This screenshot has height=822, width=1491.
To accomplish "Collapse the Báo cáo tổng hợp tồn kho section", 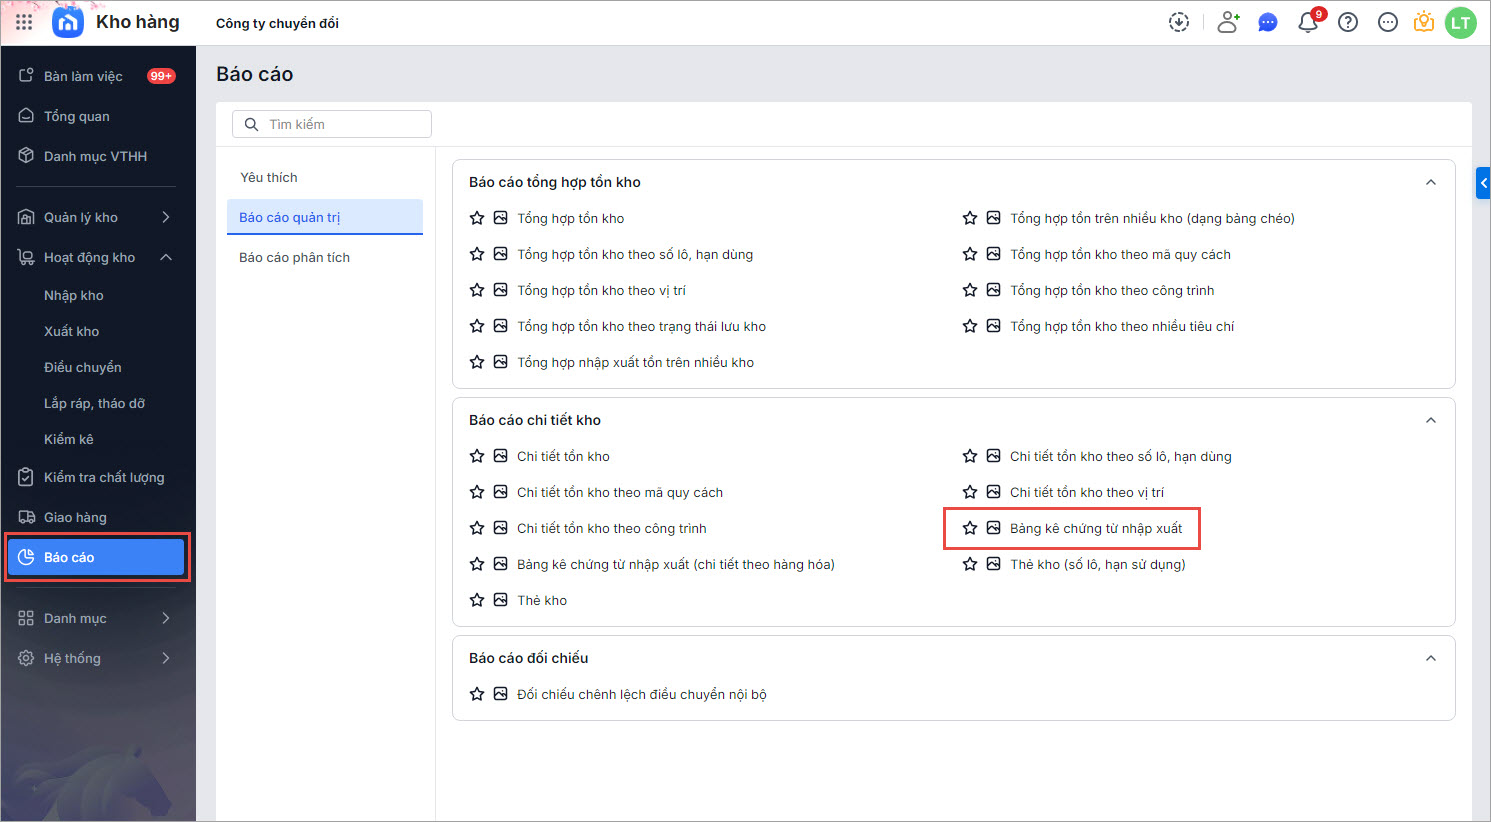I will 1431,182.
